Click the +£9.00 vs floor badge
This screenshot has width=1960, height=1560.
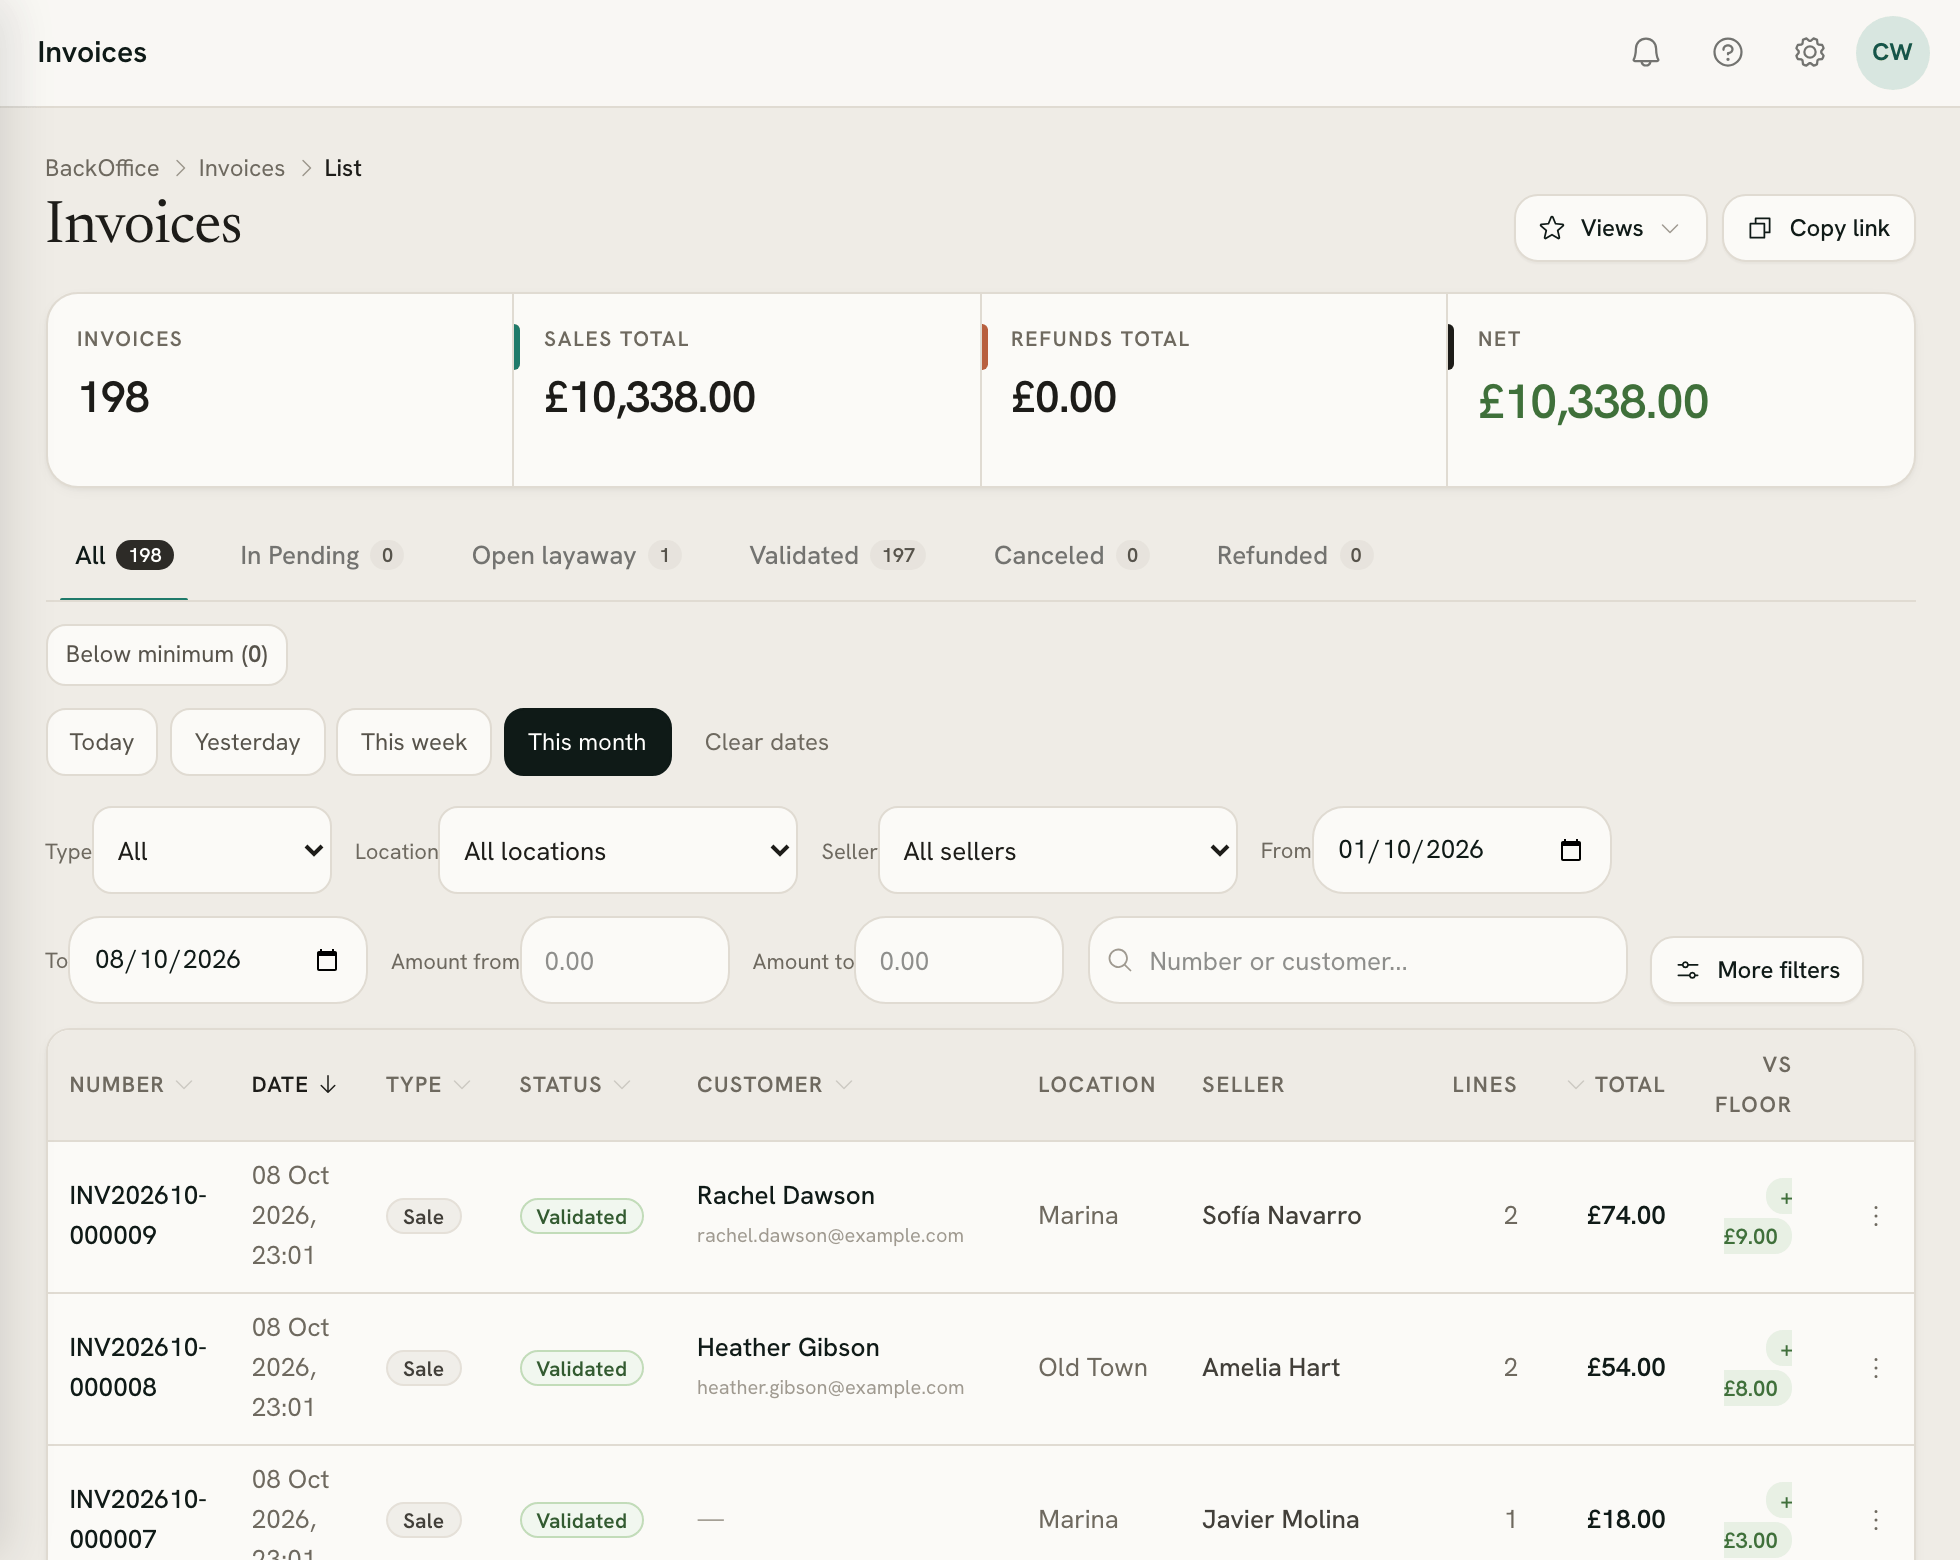[1756, 1217]
